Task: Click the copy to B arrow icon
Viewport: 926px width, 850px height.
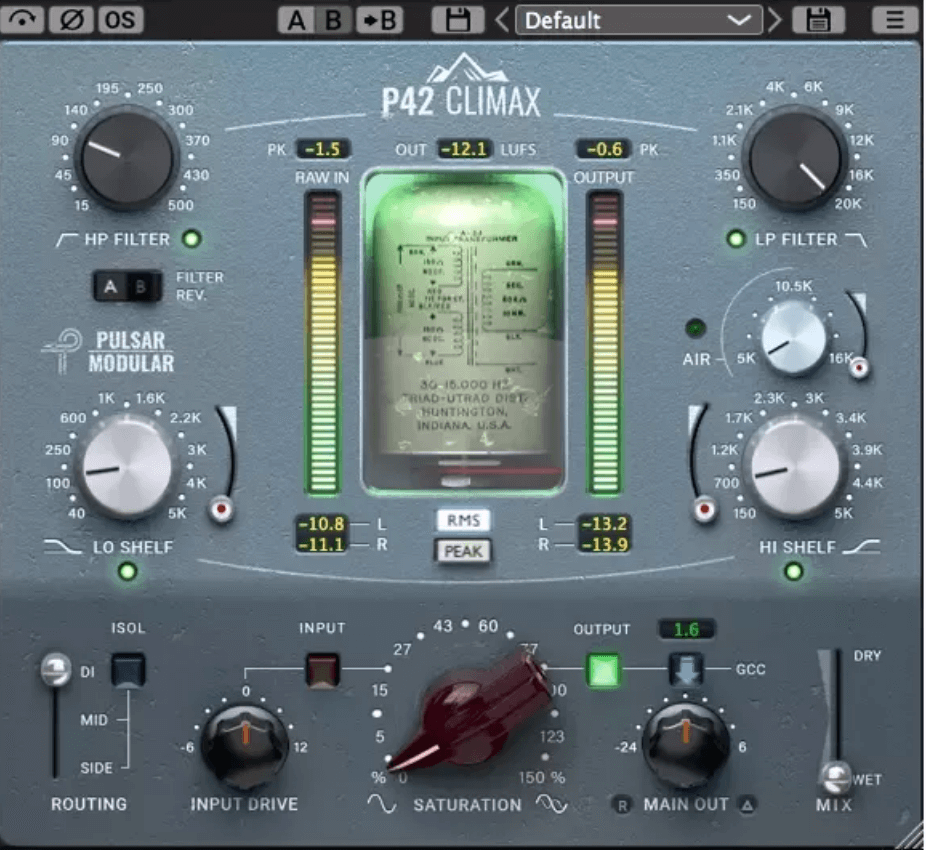Action: [379, 20]
